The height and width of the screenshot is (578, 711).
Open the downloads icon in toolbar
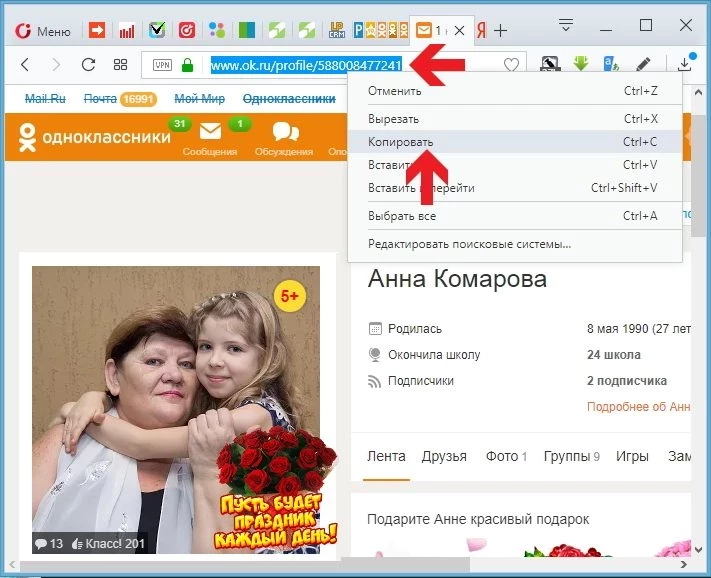point(684,64)
